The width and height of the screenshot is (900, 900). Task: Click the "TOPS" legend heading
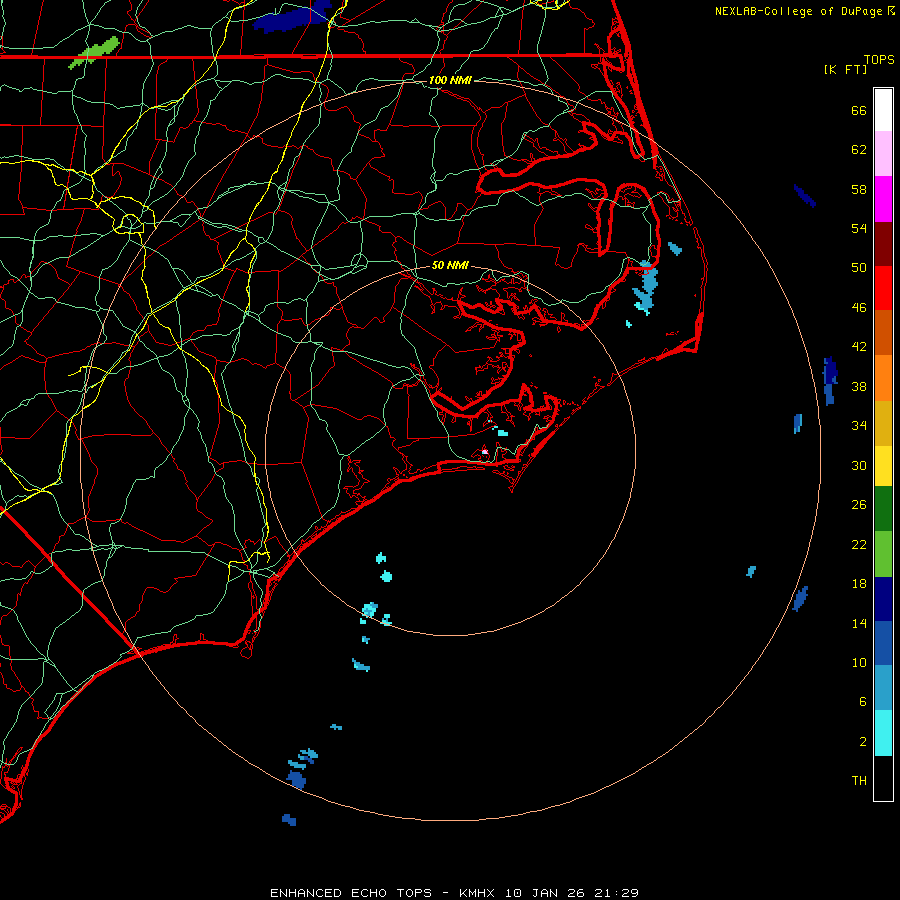(x=879, y=60)
